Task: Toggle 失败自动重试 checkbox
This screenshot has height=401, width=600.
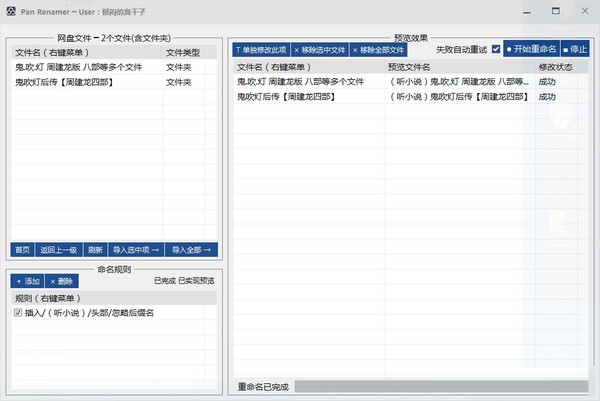Action: point(496,49)
